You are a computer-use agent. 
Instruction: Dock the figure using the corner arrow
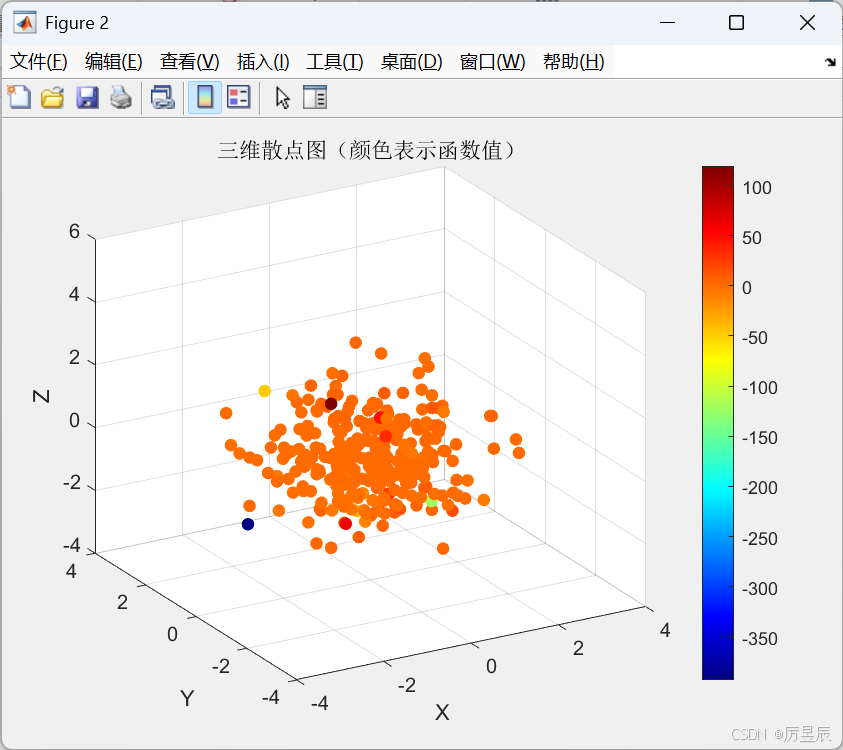tap(831, 62)
